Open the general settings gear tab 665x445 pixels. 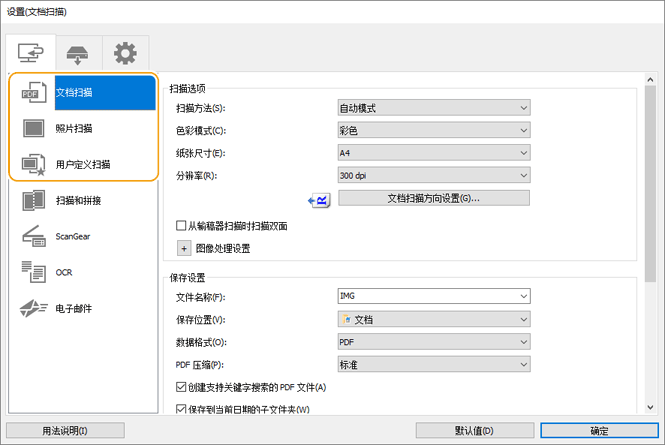(x=124, y=51)
